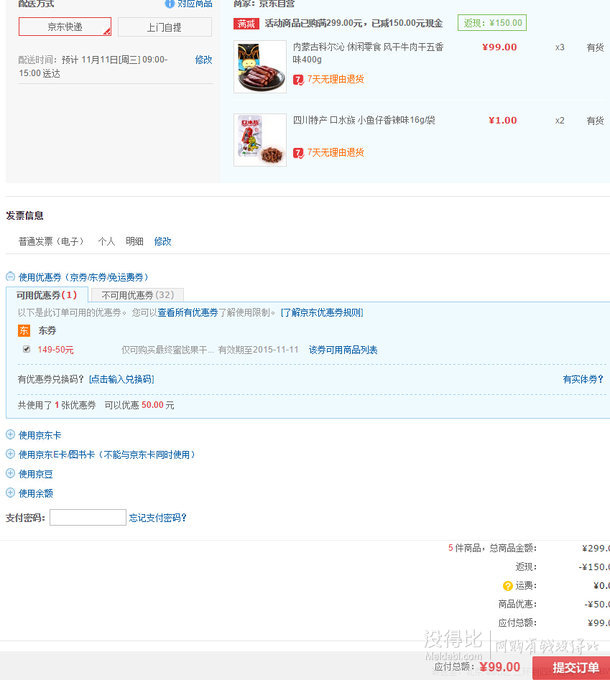The image size is (610, 680).
Task: Expand 使用京东E卡/图书卡 section
Action: click(10, 454)
